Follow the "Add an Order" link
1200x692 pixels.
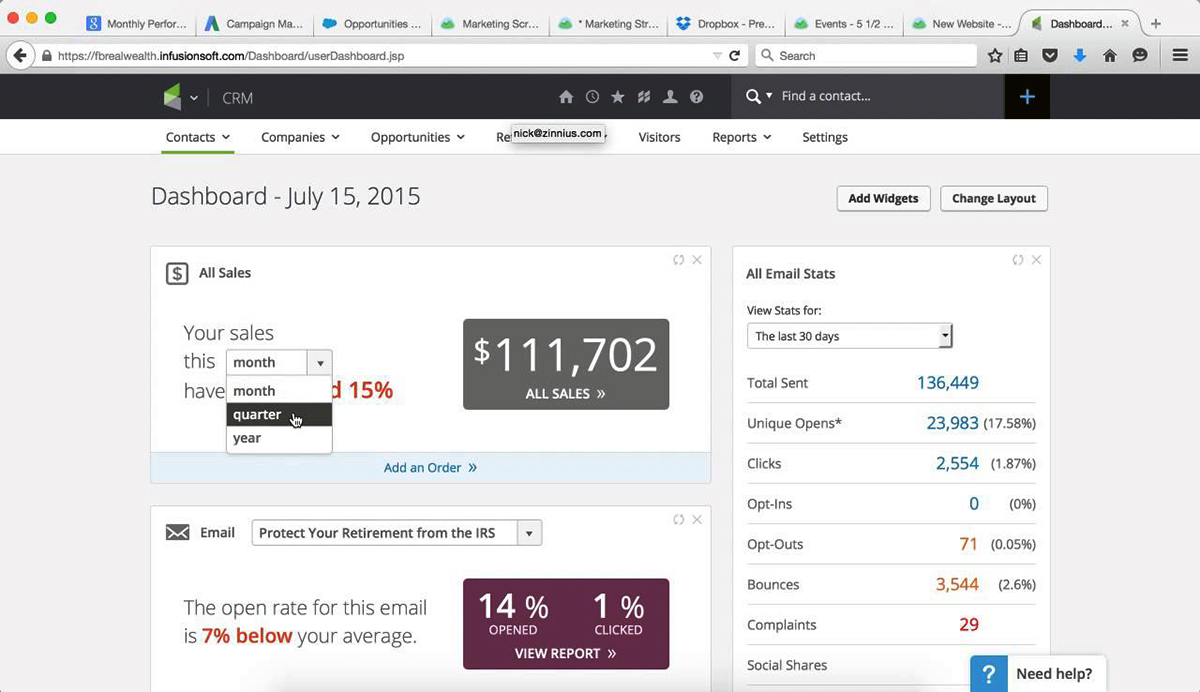(430, 467)
